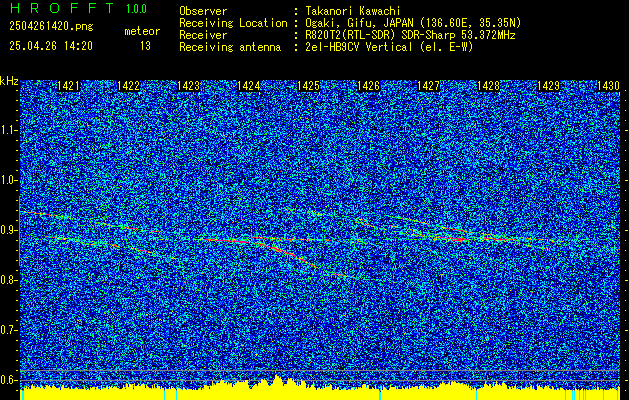Click receiver R820T2(RTL-SDR) SDR-Sharp text
Viewport: 629px width, 400px height.
[410, 35]
